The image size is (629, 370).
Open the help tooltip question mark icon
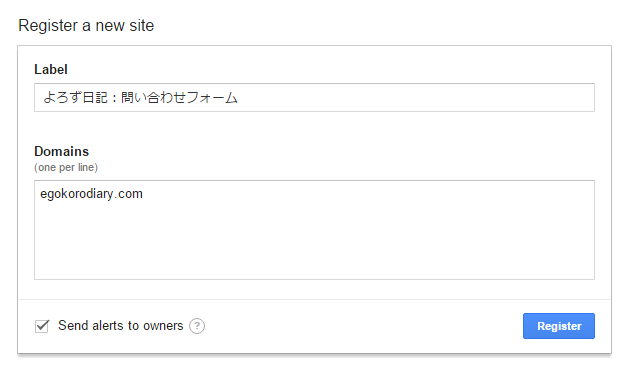pyautogui.click(x=197, y=326)
